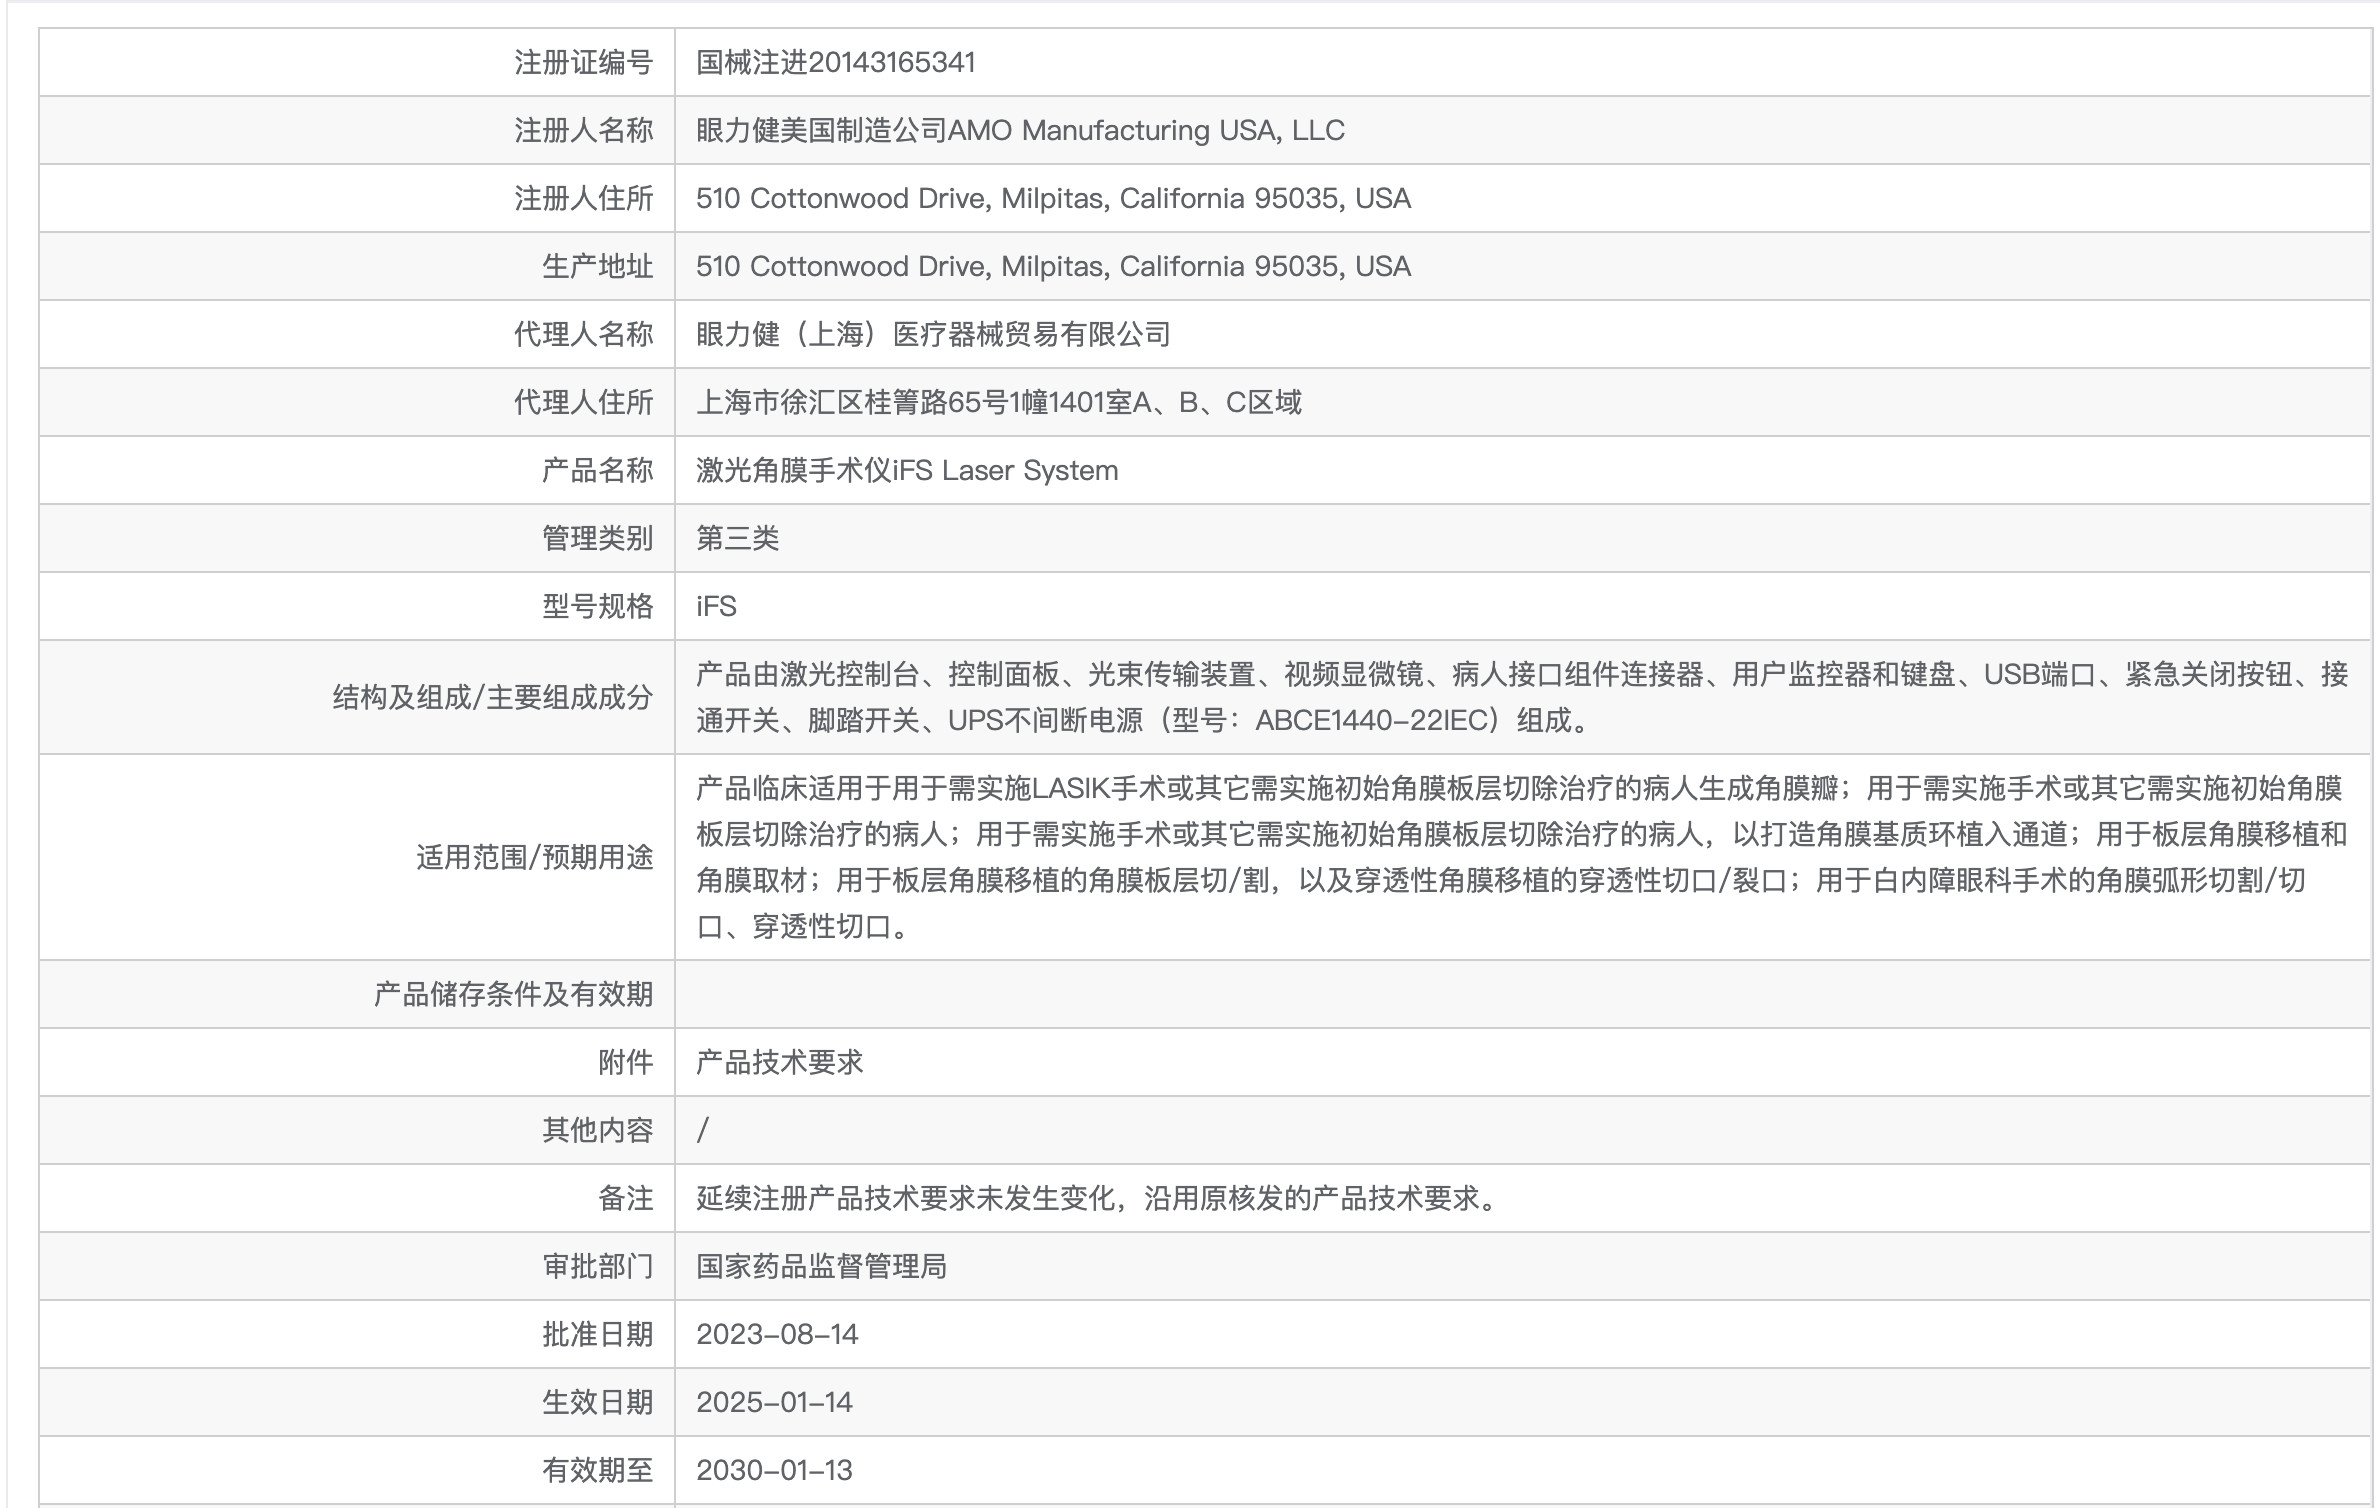Click the 注册证编号 label cell
This screenshot has height=1508, width=2380.
(583, 63)
